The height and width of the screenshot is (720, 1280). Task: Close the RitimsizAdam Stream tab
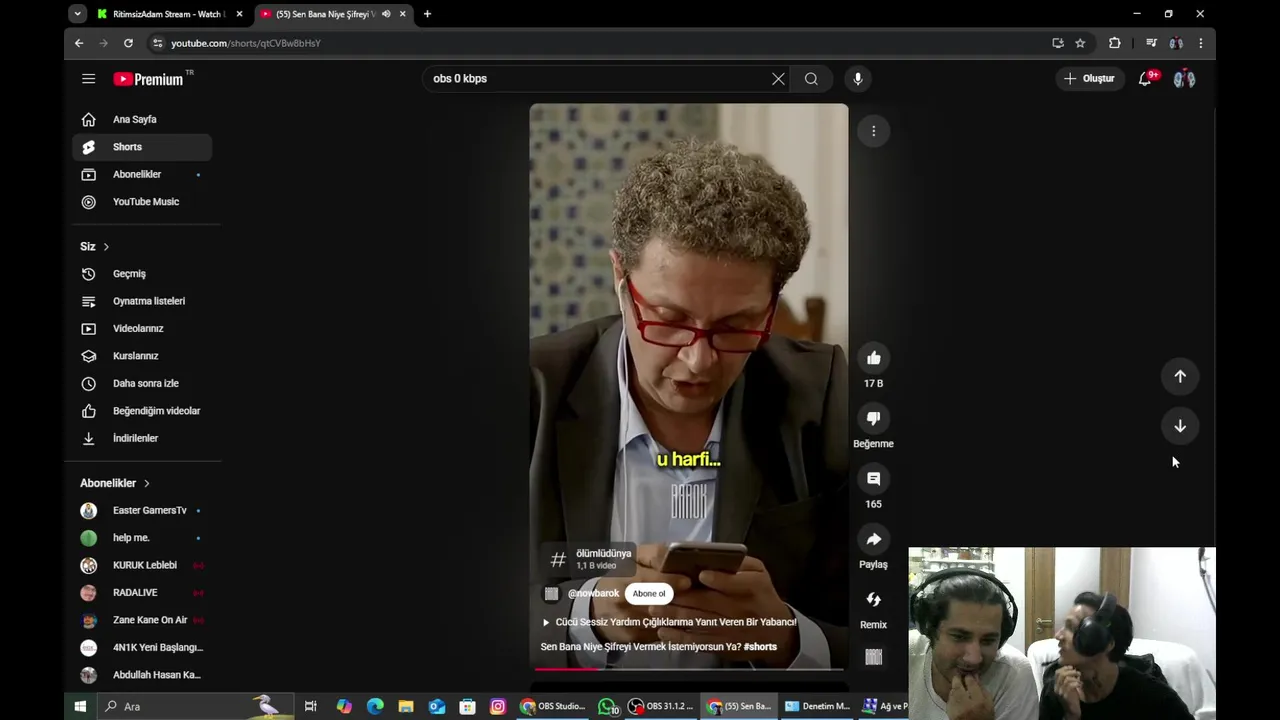239,14
